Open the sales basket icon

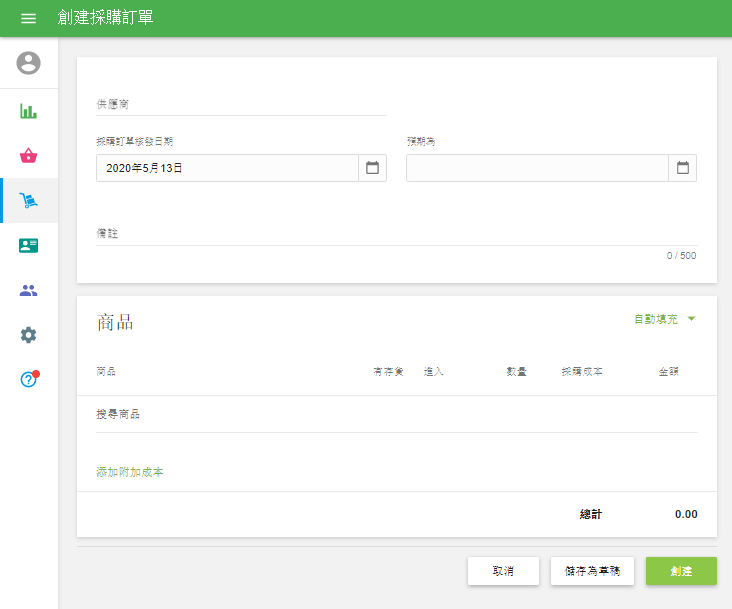[x=28, y=155]
